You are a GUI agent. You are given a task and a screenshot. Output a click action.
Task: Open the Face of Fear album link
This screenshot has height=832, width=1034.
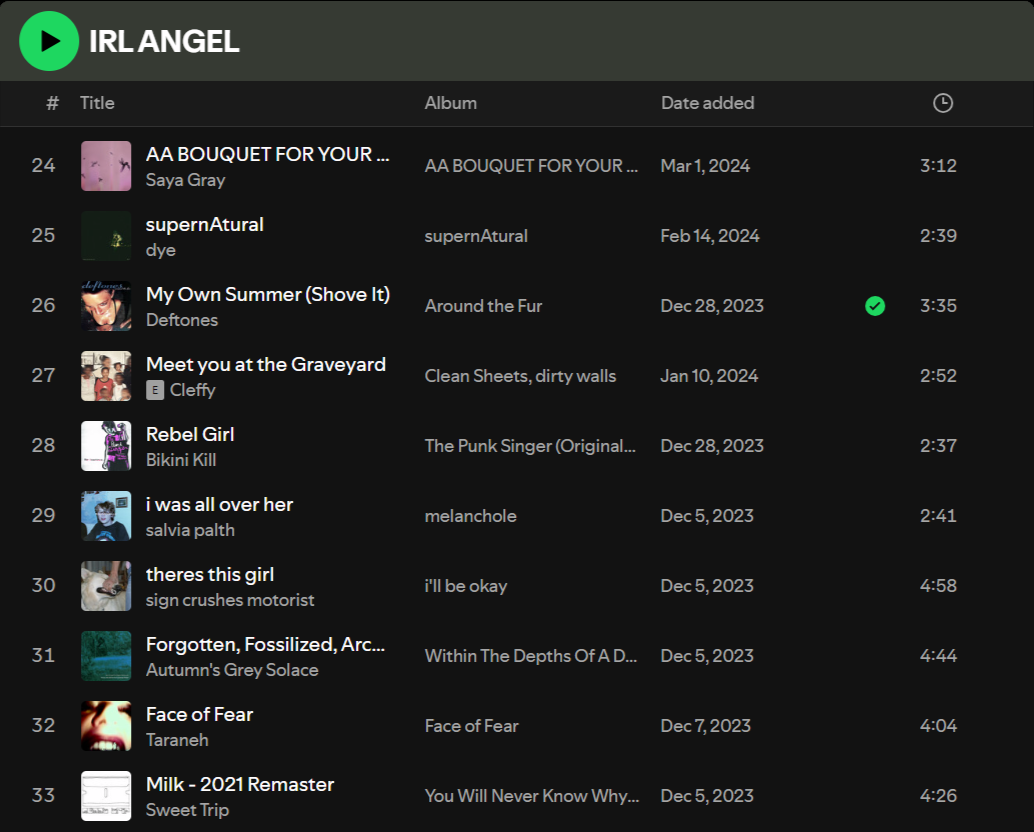coord(471,725)
